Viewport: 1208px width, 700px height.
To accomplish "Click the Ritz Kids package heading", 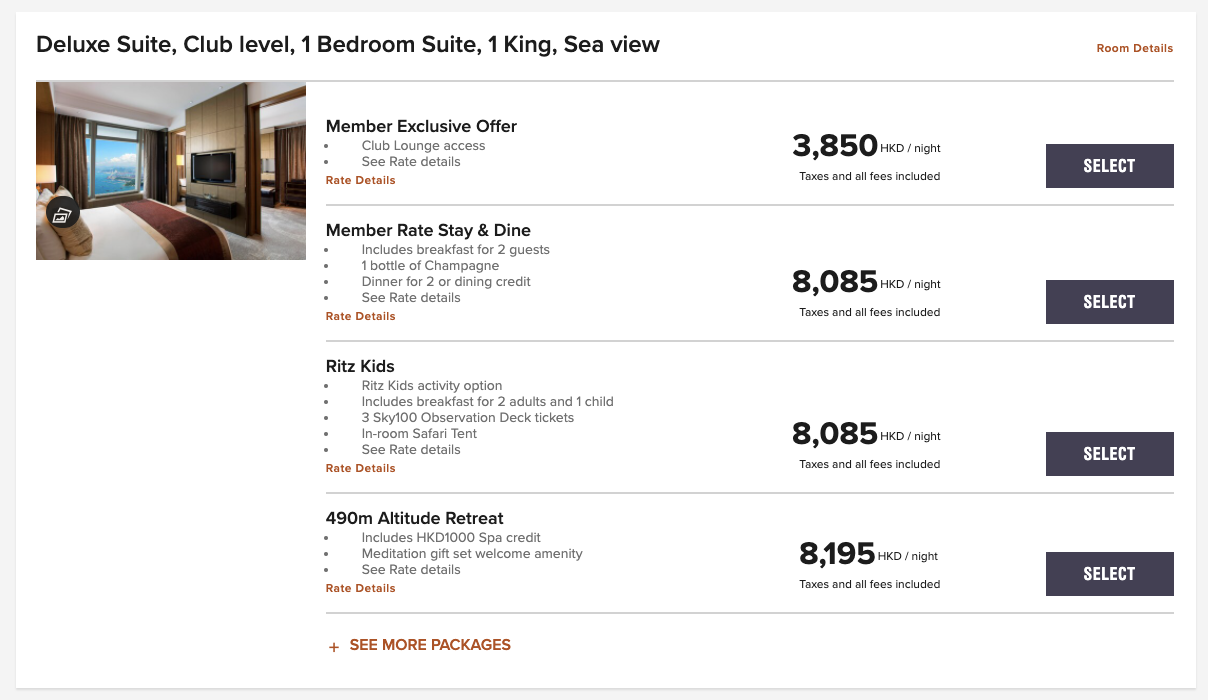I will (360, 366).
